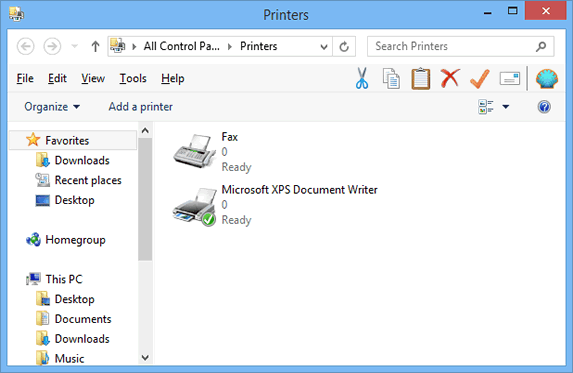Click Microsoft XPS Document Writer name text
The height and width of the screenshot is (373, 573).
299,190
